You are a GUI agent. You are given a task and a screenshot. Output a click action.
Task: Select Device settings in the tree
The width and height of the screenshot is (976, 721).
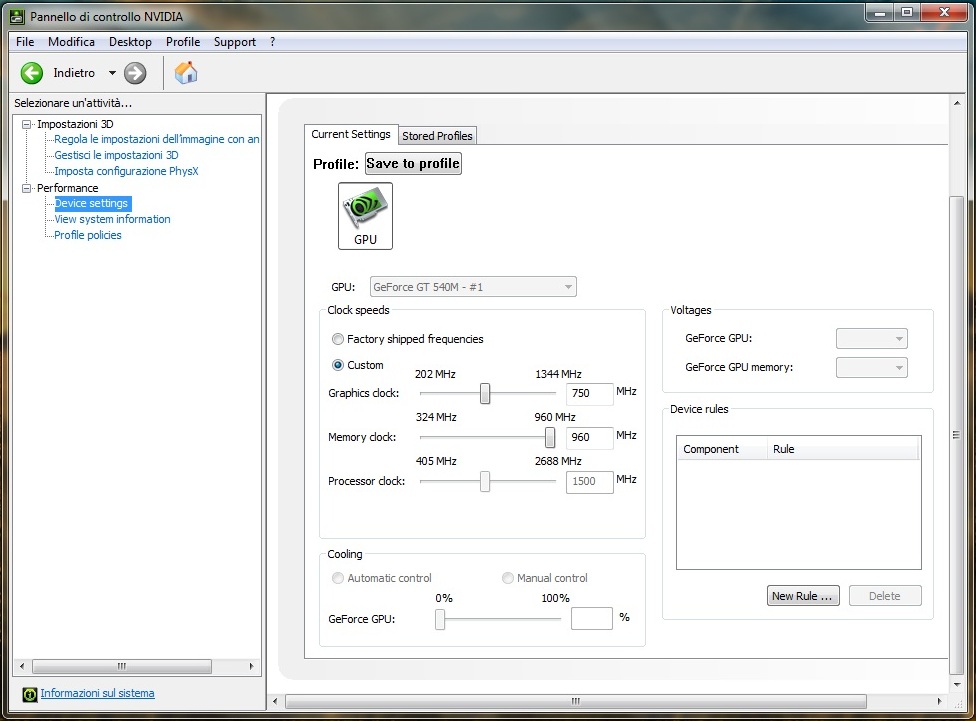[x=92, y=203]
